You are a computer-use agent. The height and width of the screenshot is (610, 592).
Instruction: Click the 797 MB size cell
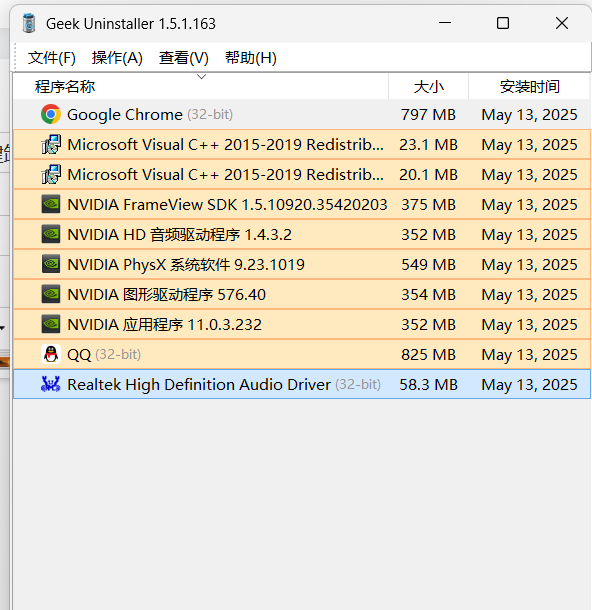pos(428,114)
